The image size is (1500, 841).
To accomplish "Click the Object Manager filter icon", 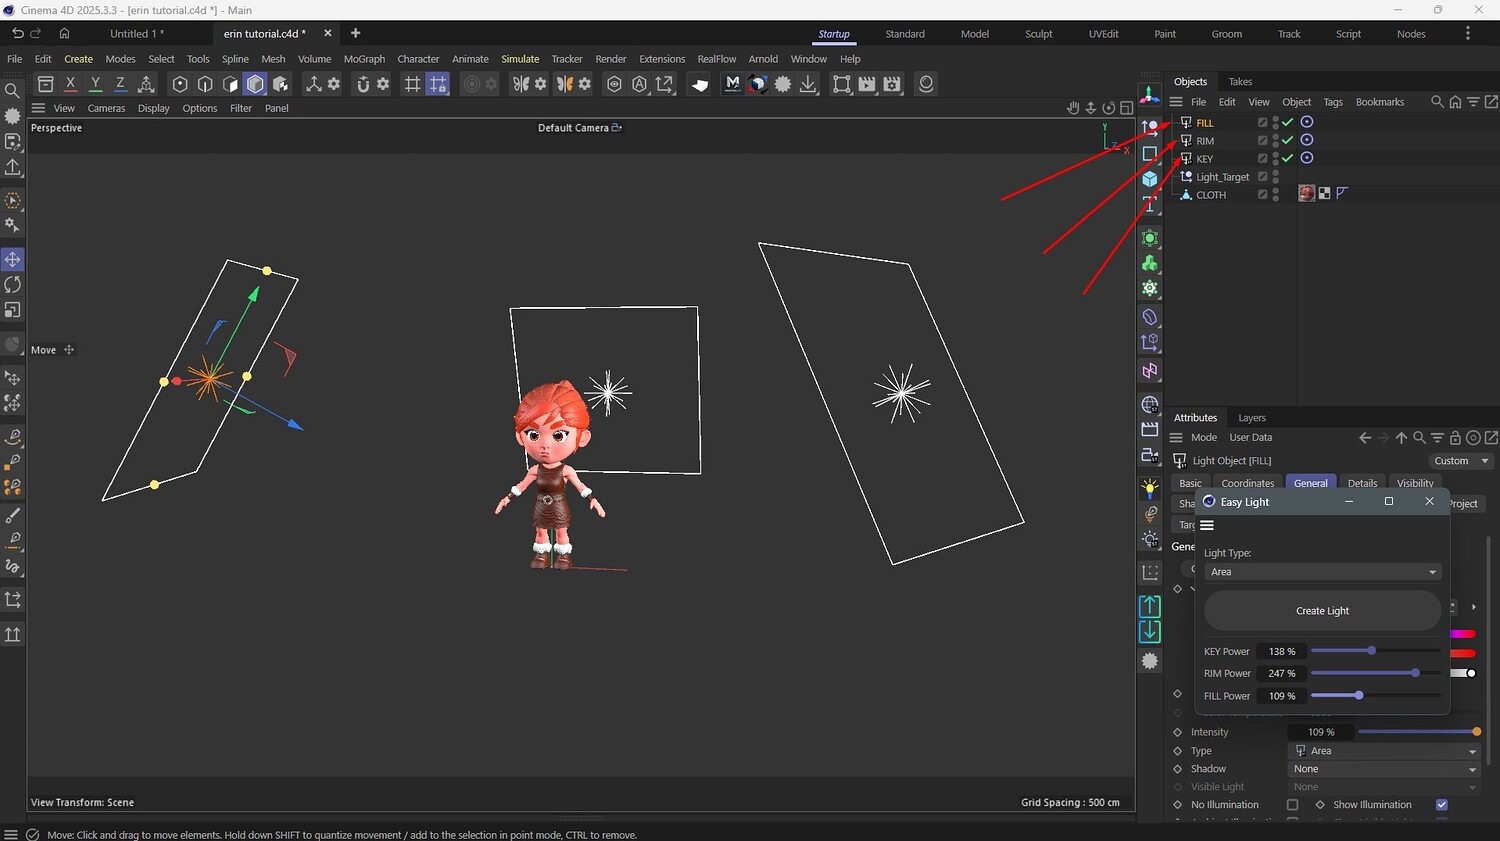I will coord(1473,102).
